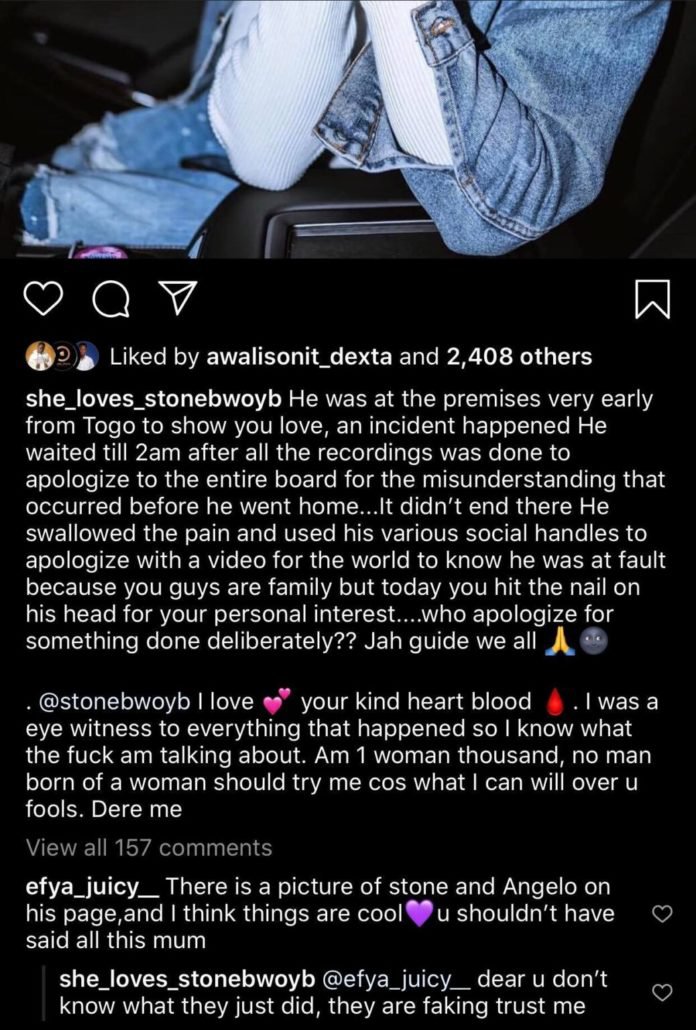The image size is (696, 1030).
Task: Like the post with the heart icon
Action: 43,300
